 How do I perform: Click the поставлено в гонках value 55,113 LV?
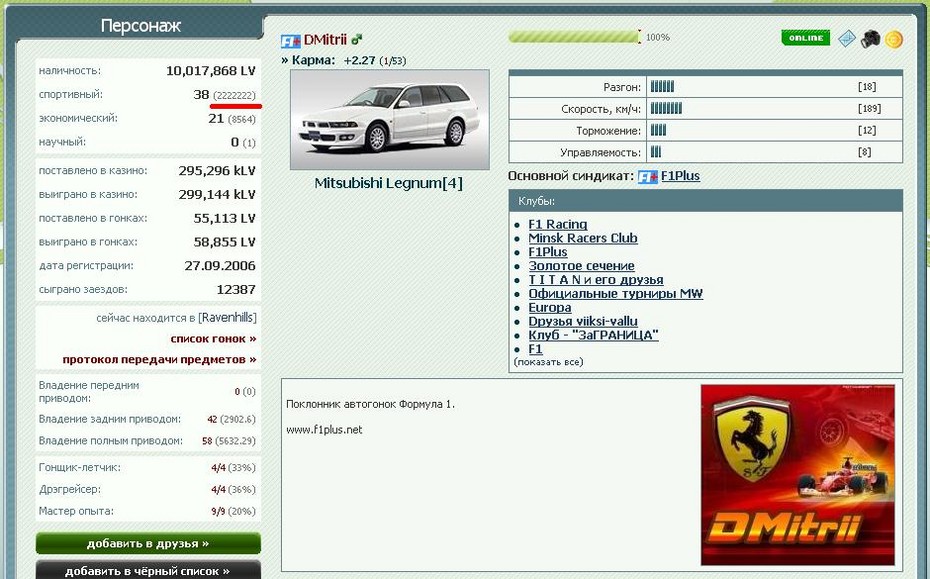pyautogui.click(x=224, y=218)
